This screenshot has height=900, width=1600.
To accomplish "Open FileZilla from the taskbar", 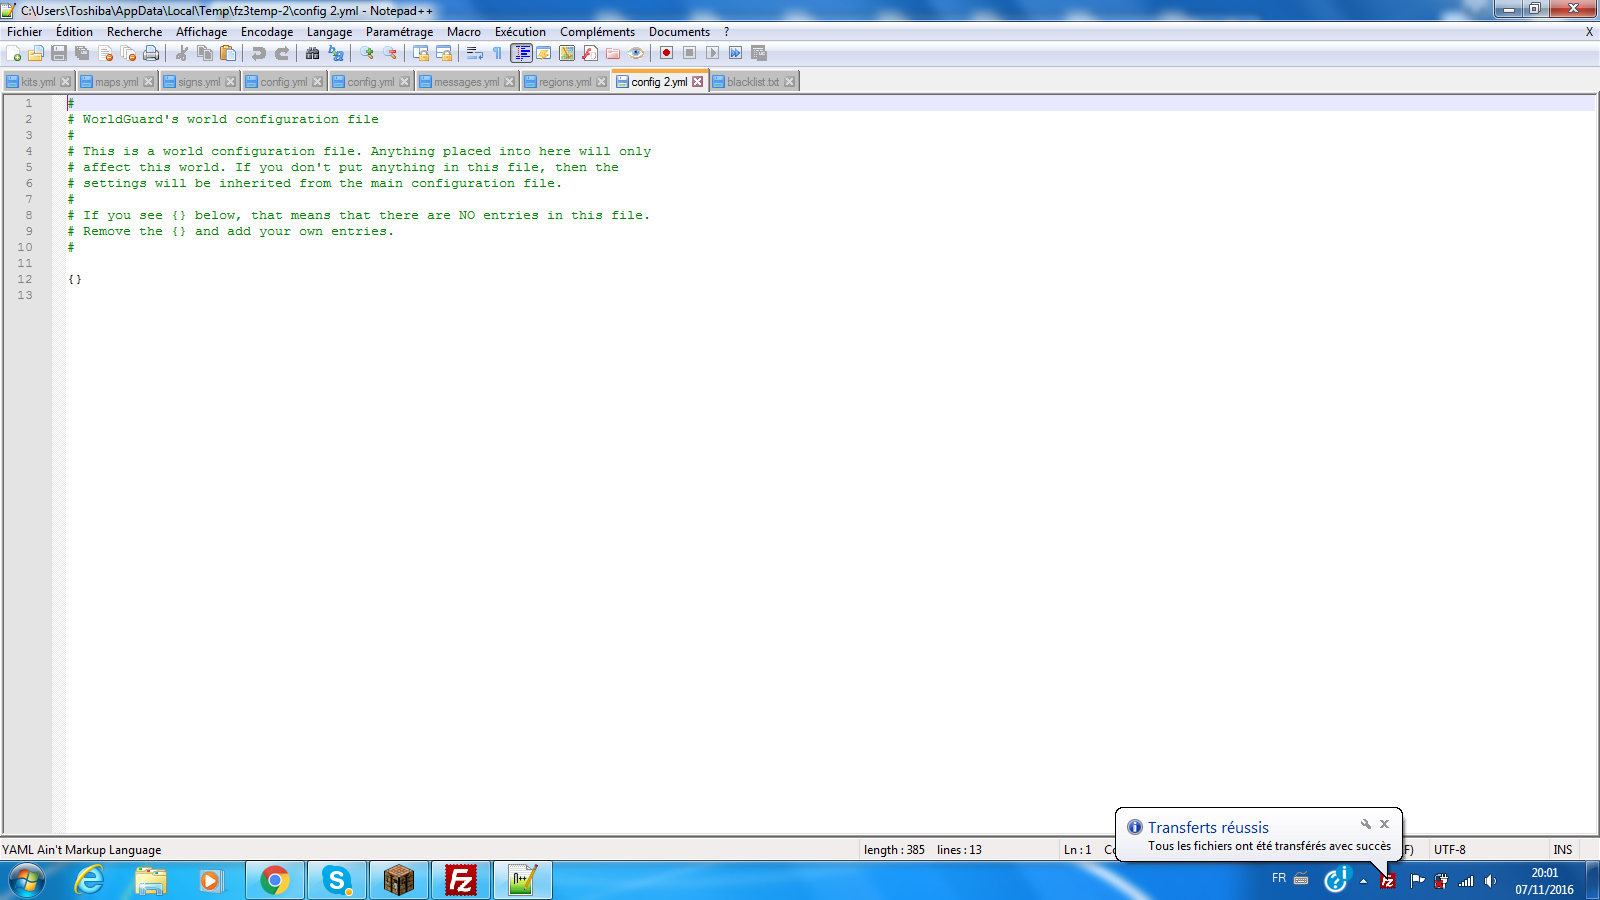I will coord(461,880).
